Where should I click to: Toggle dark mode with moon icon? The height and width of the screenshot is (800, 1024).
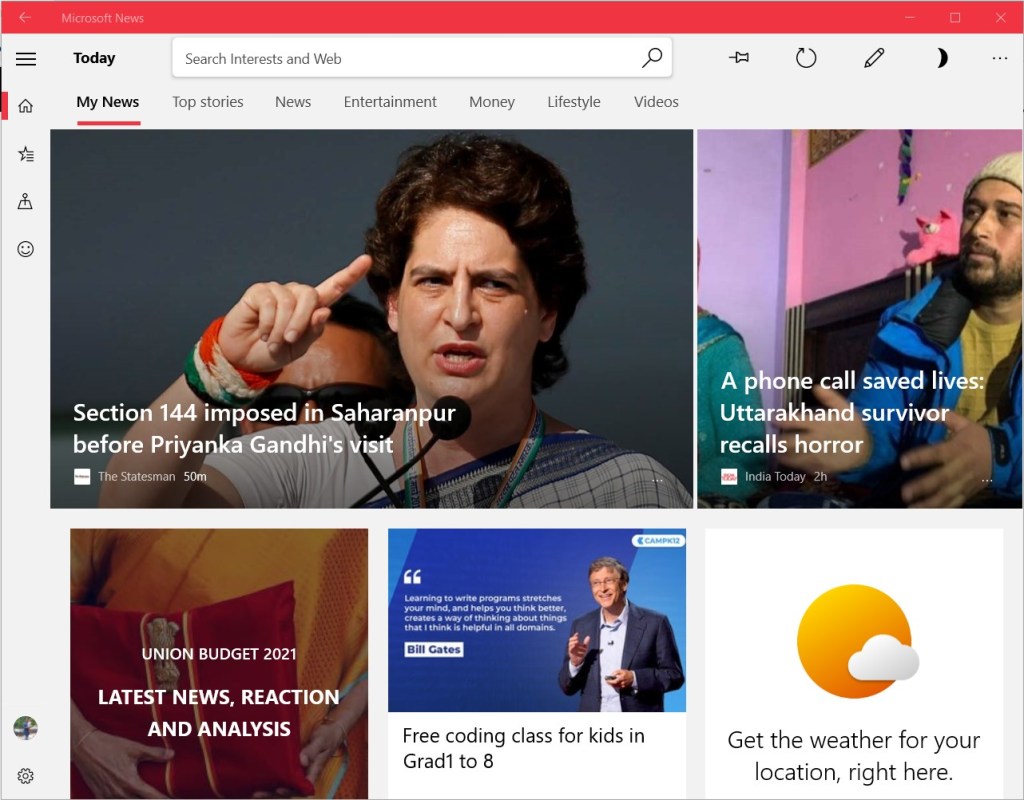tap(941, 58)
